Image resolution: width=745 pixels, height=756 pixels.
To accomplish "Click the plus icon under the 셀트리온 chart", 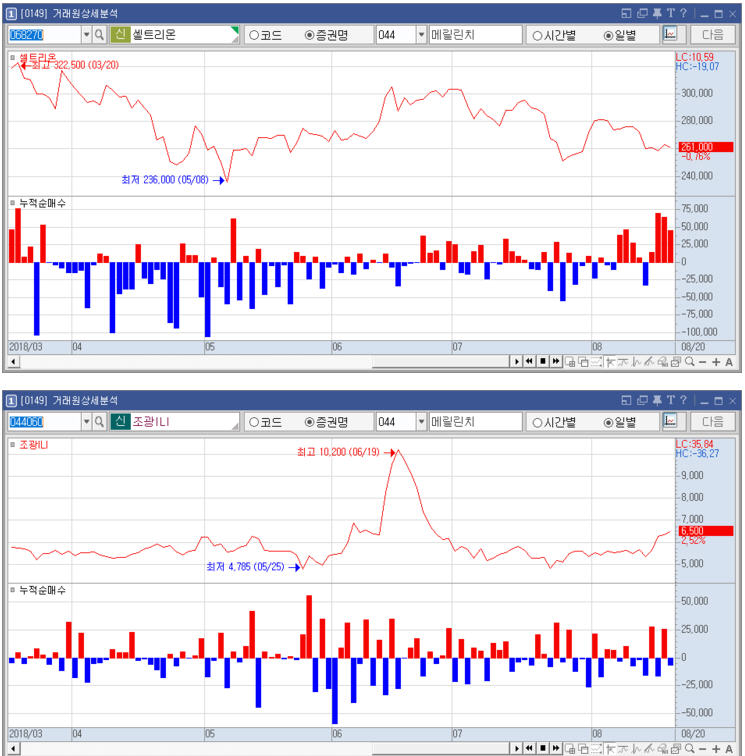I will tap(716, 361).
